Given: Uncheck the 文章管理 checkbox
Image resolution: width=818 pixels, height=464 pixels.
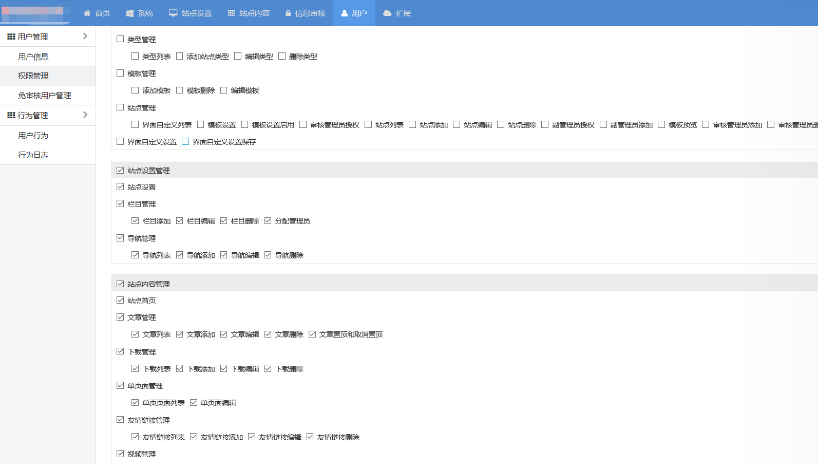Looking at the screenshot, I should point(121,317).
